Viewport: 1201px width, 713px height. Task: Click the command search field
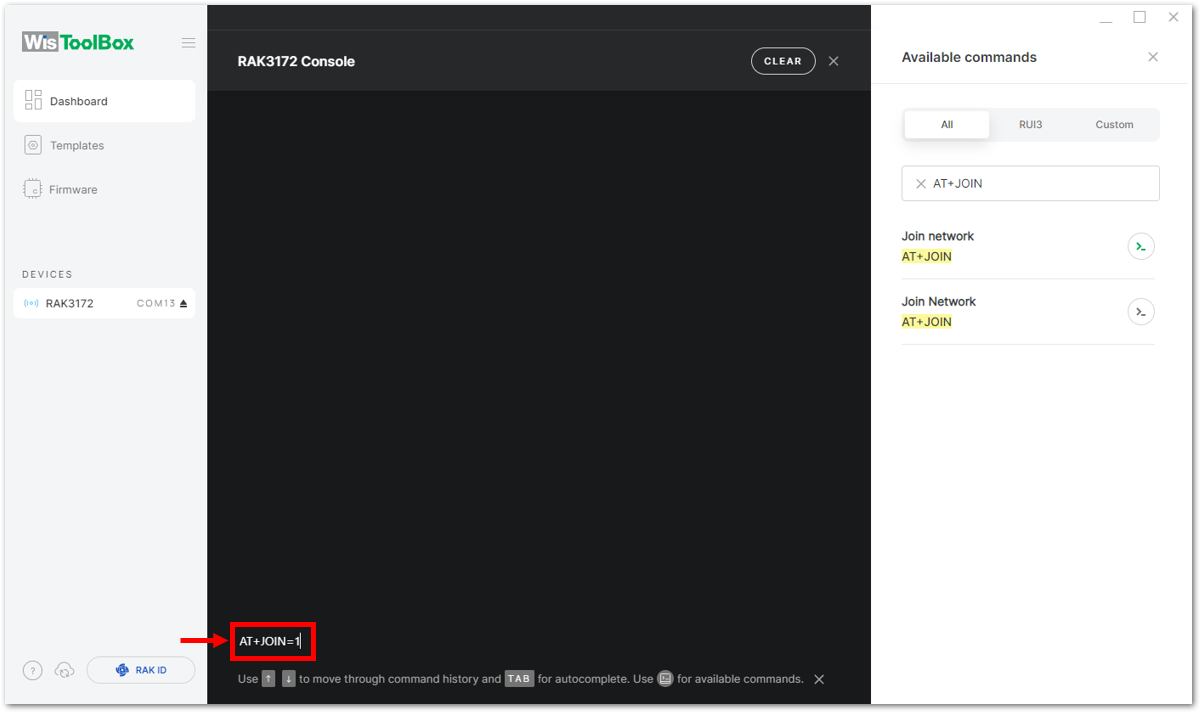tap(1030, 184)
